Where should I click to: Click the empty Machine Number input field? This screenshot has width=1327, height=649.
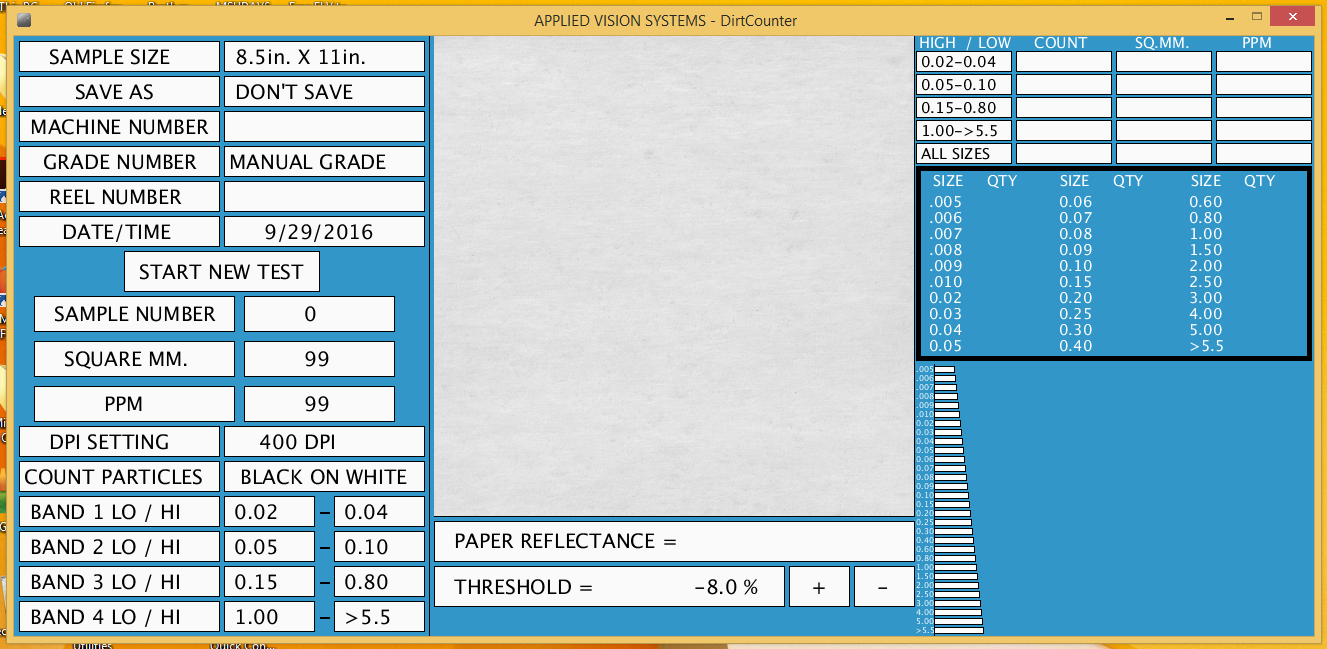coord(324,127)
